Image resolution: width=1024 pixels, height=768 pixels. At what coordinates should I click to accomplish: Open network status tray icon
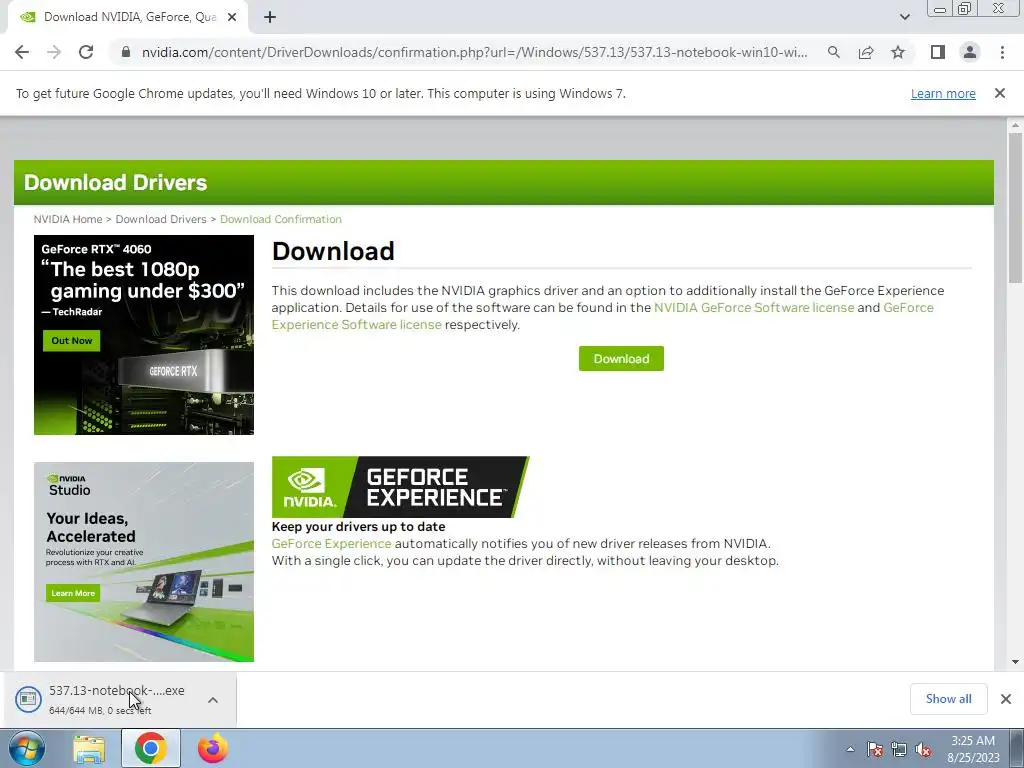(x=899, y=750)
